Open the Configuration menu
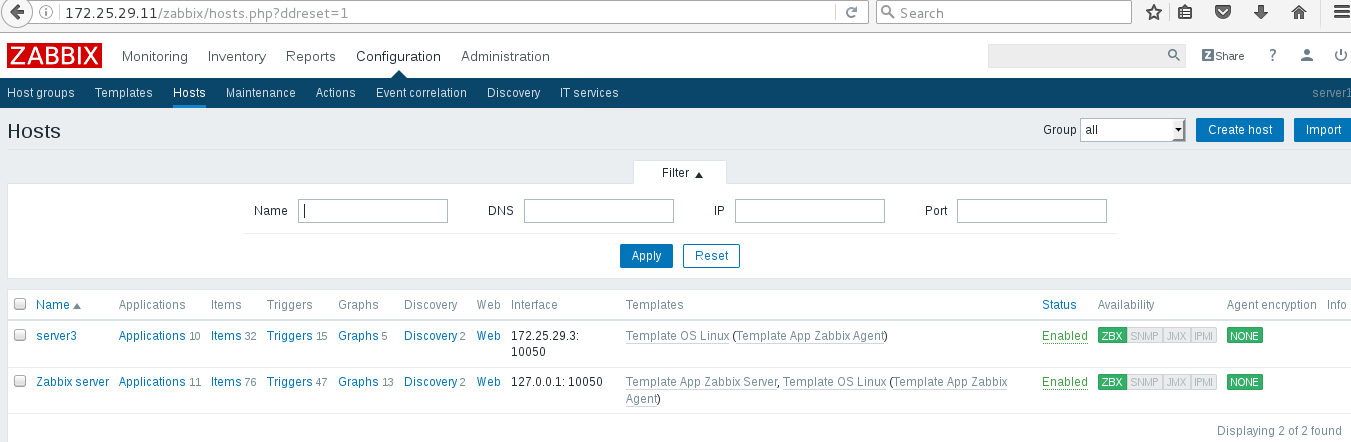 [x=398, y=56]
